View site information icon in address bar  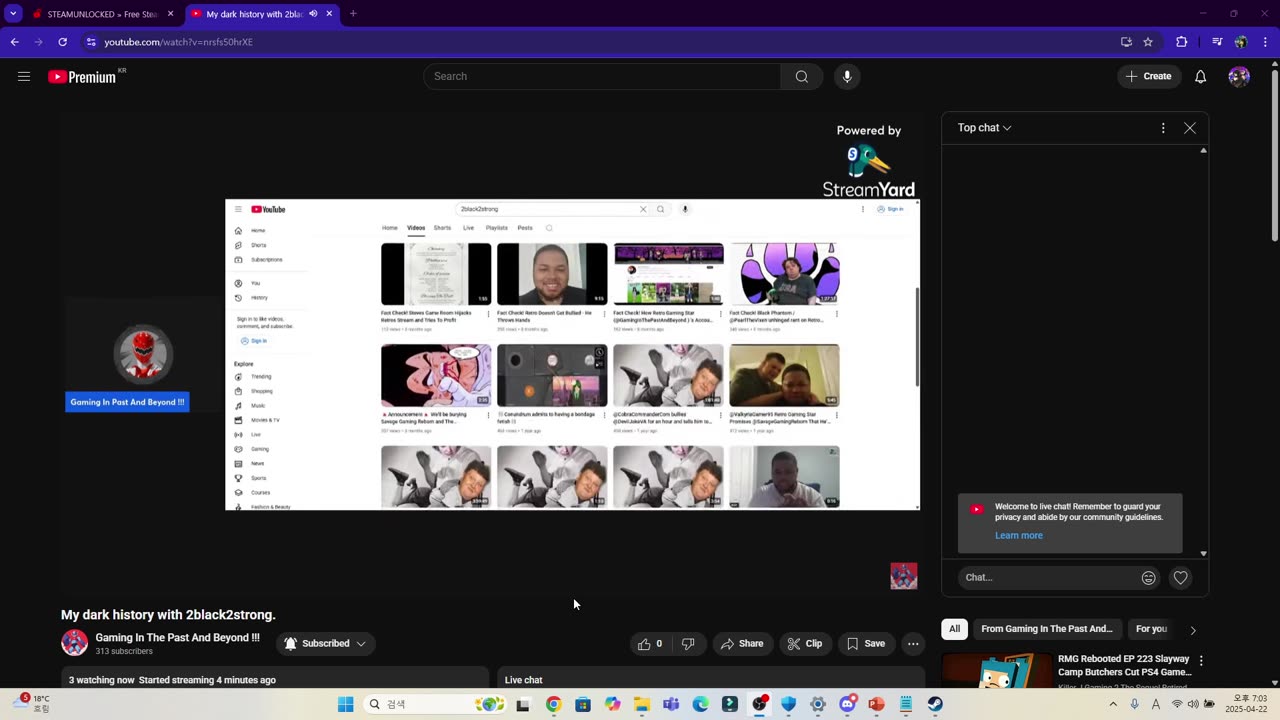[91, 42]
